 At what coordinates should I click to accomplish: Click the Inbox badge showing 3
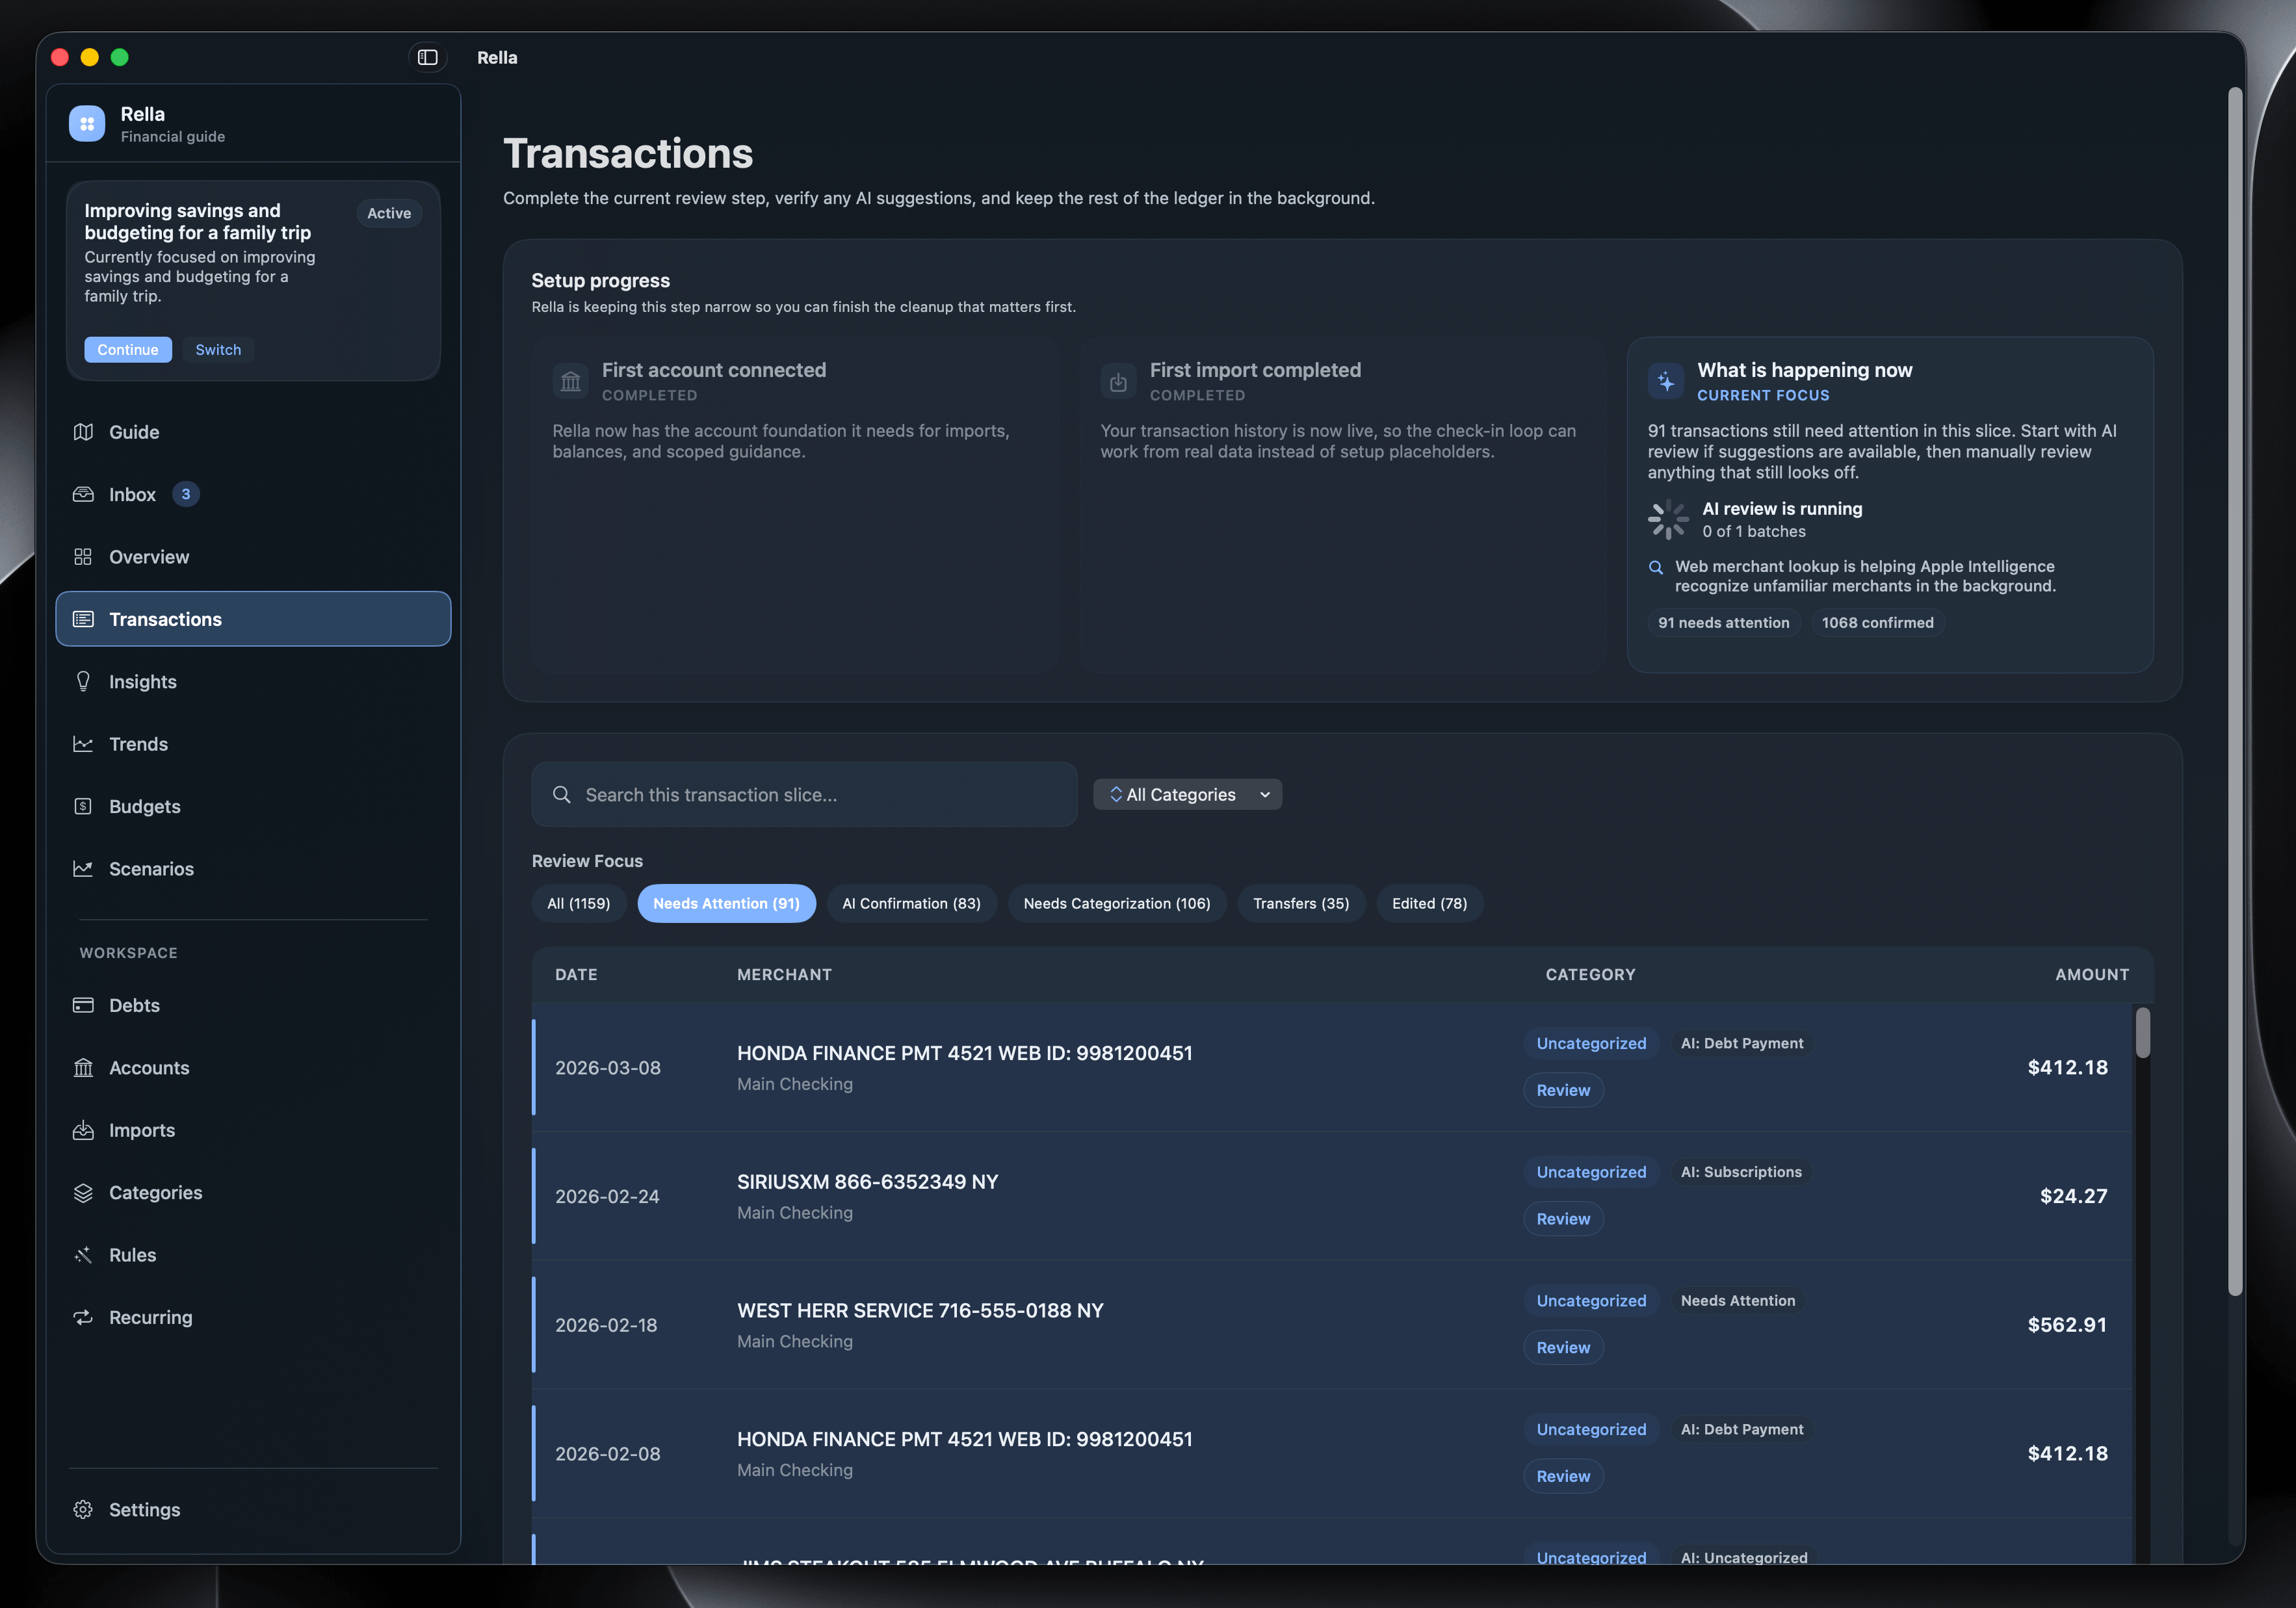(x=186, y=494)
